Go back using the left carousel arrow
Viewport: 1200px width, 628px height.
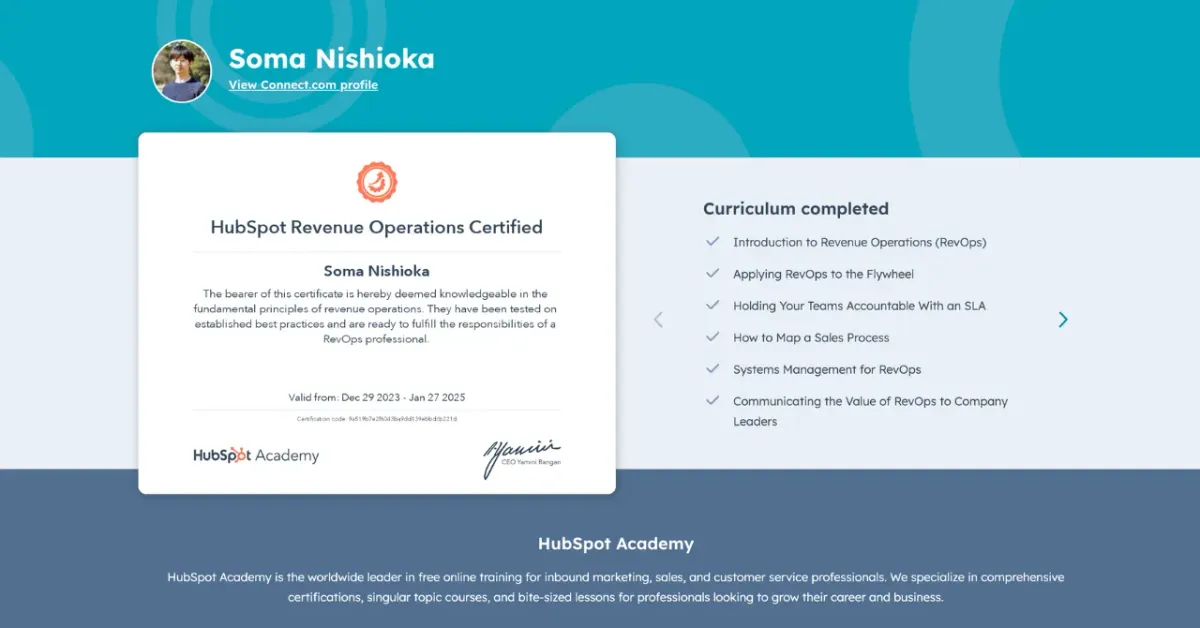tap(658, 319)
